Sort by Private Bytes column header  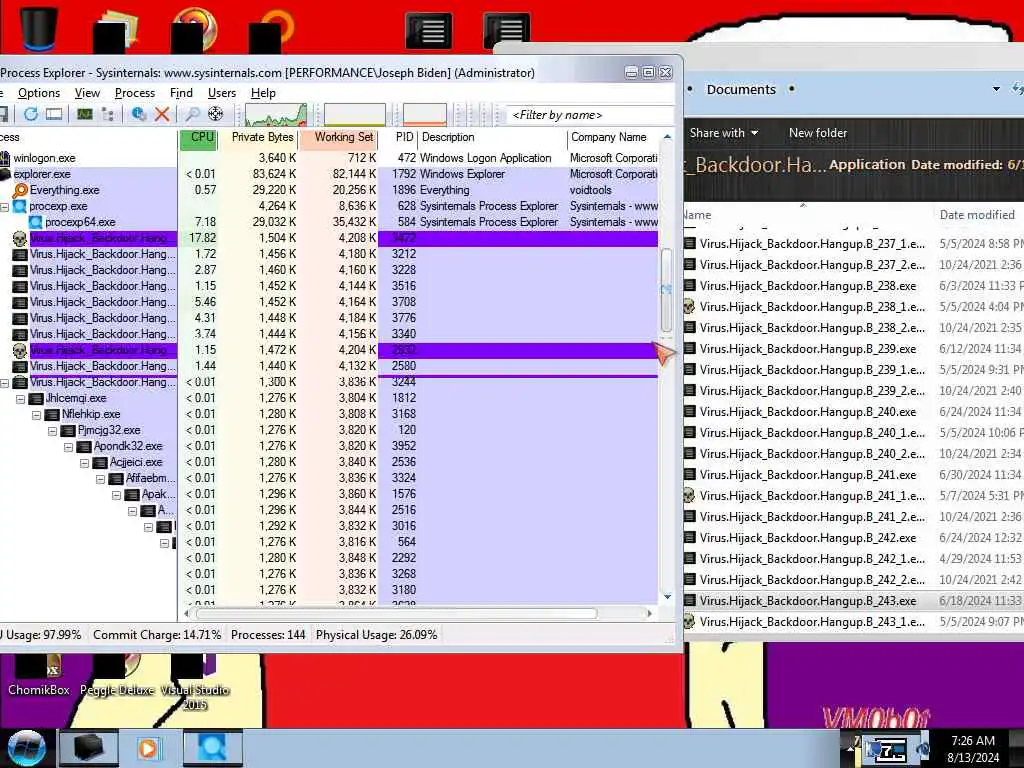tap(258, 137)
